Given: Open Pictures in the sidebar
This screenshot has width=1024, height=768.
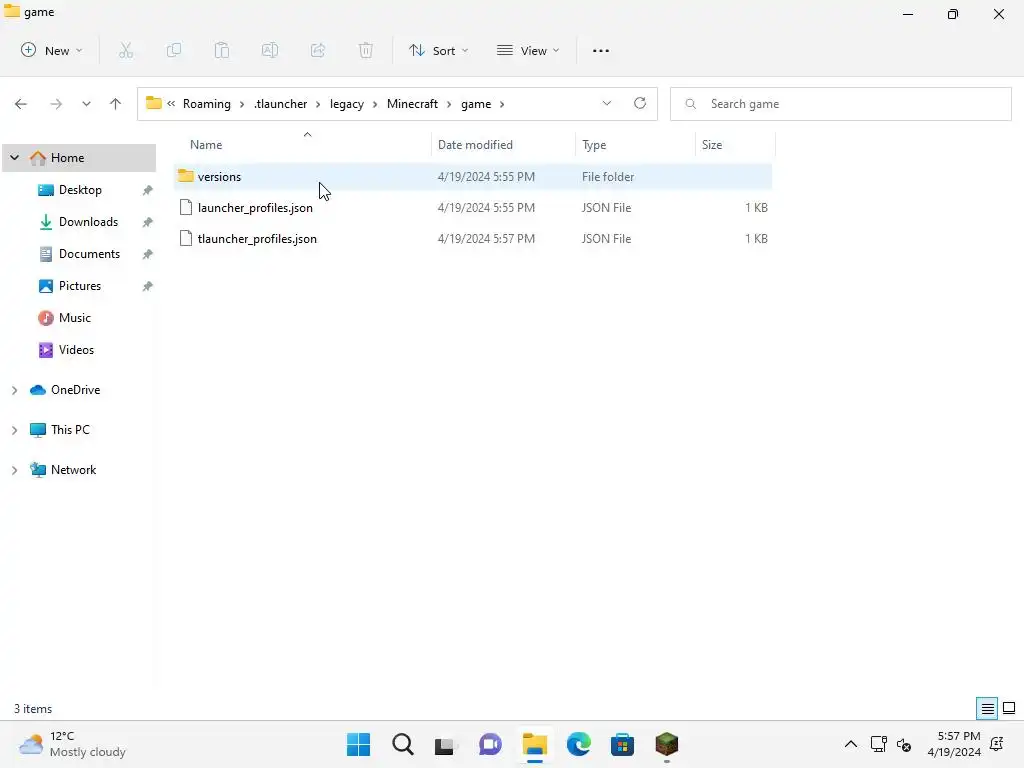Looking at the screenshot, I should click(x=80, y=286).
